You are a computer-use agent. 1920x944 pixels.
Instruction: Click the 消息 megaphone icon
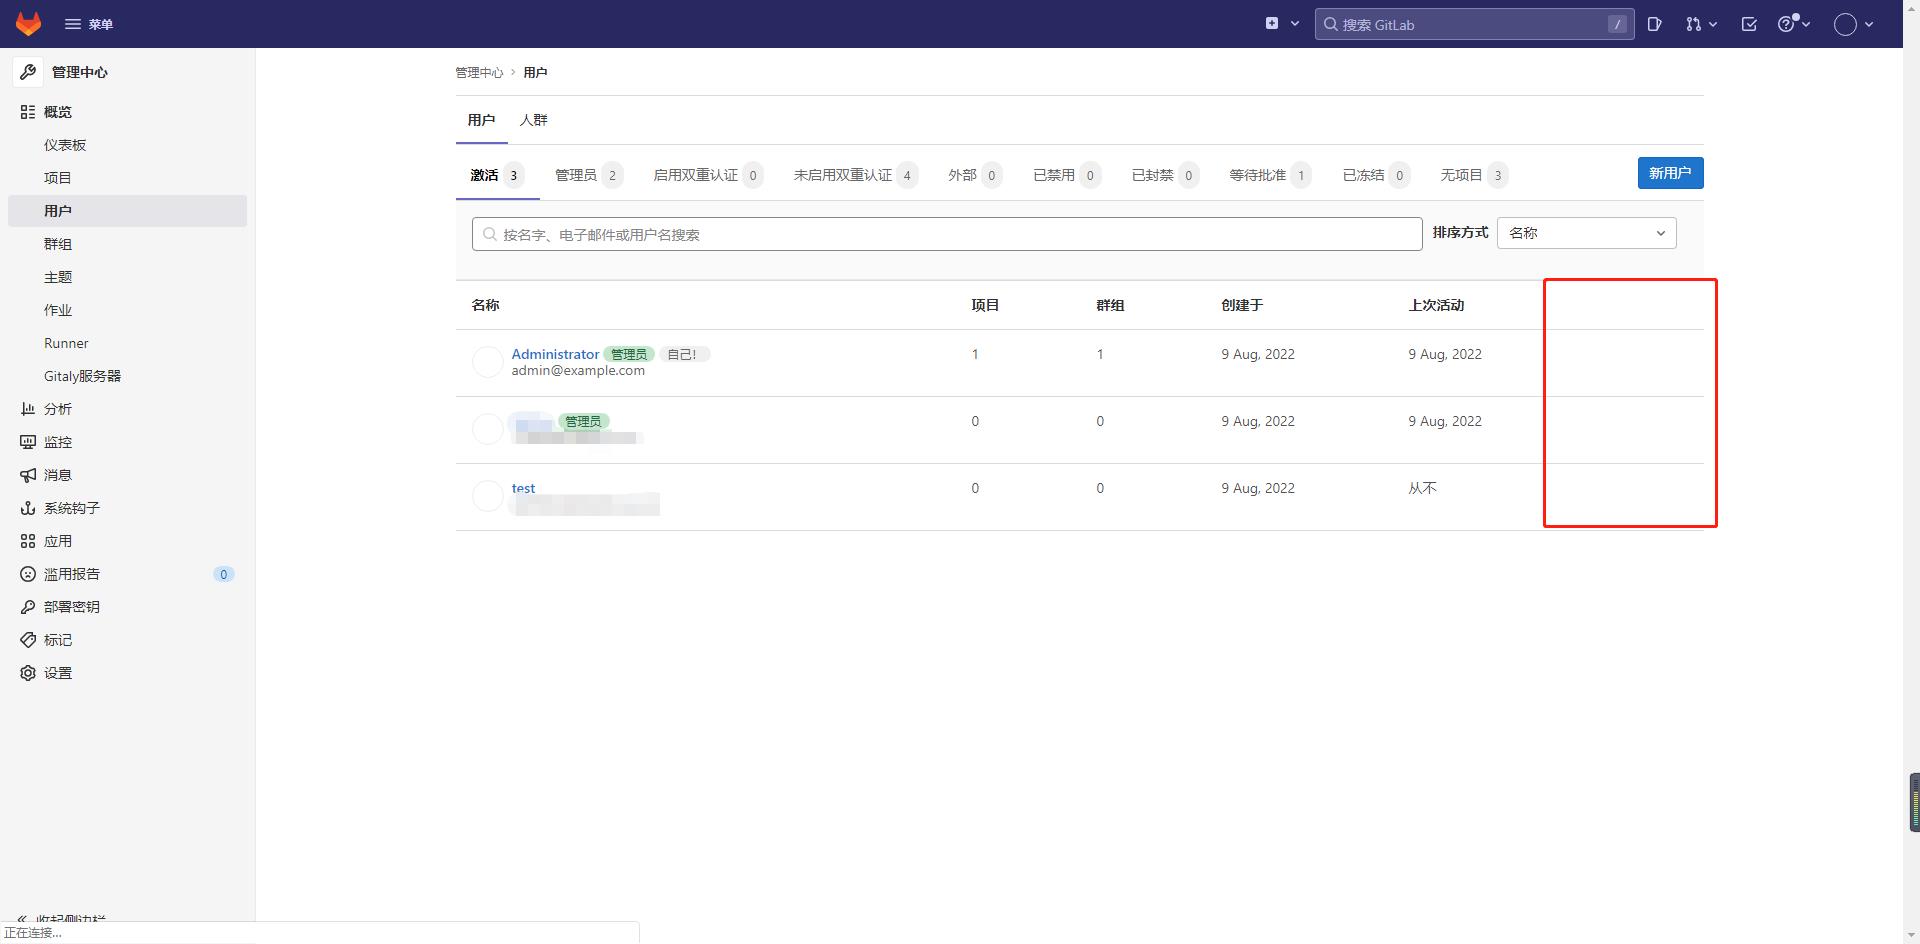coord(28,475)
